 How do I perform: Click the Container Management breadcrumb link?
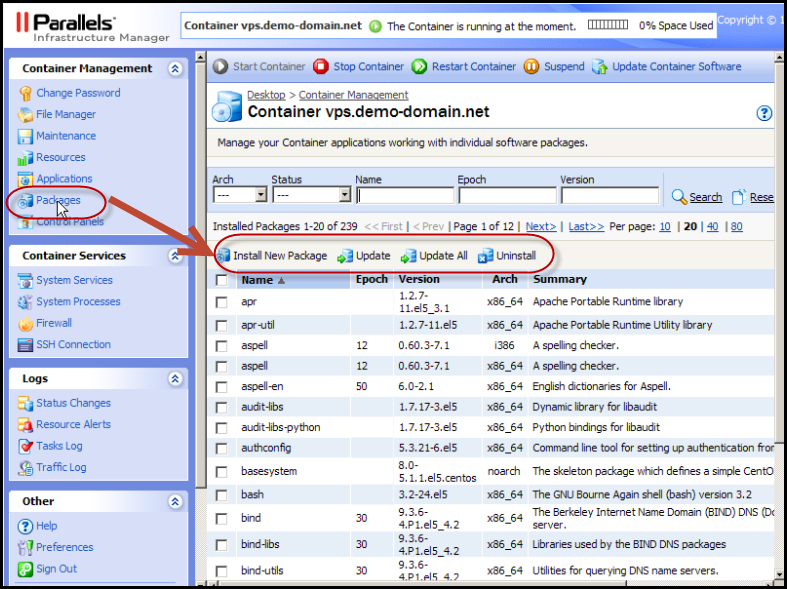[x=353, y=95]
